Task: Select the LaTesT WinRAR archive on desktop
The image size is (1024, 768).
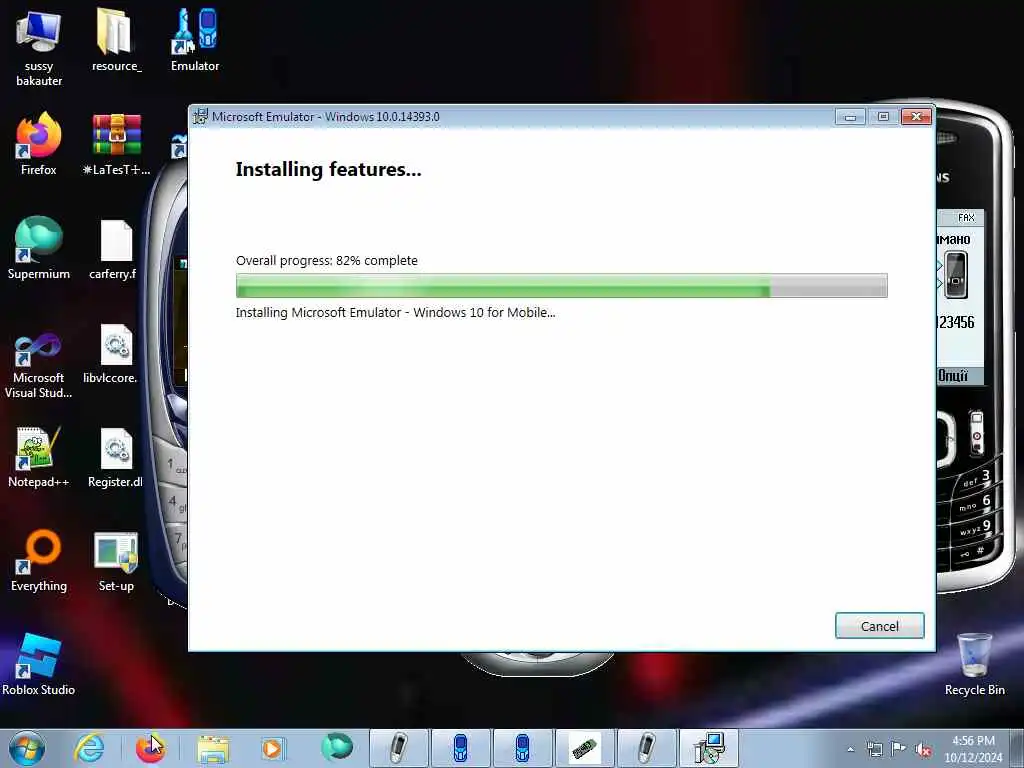Action: tap(116, 144)
